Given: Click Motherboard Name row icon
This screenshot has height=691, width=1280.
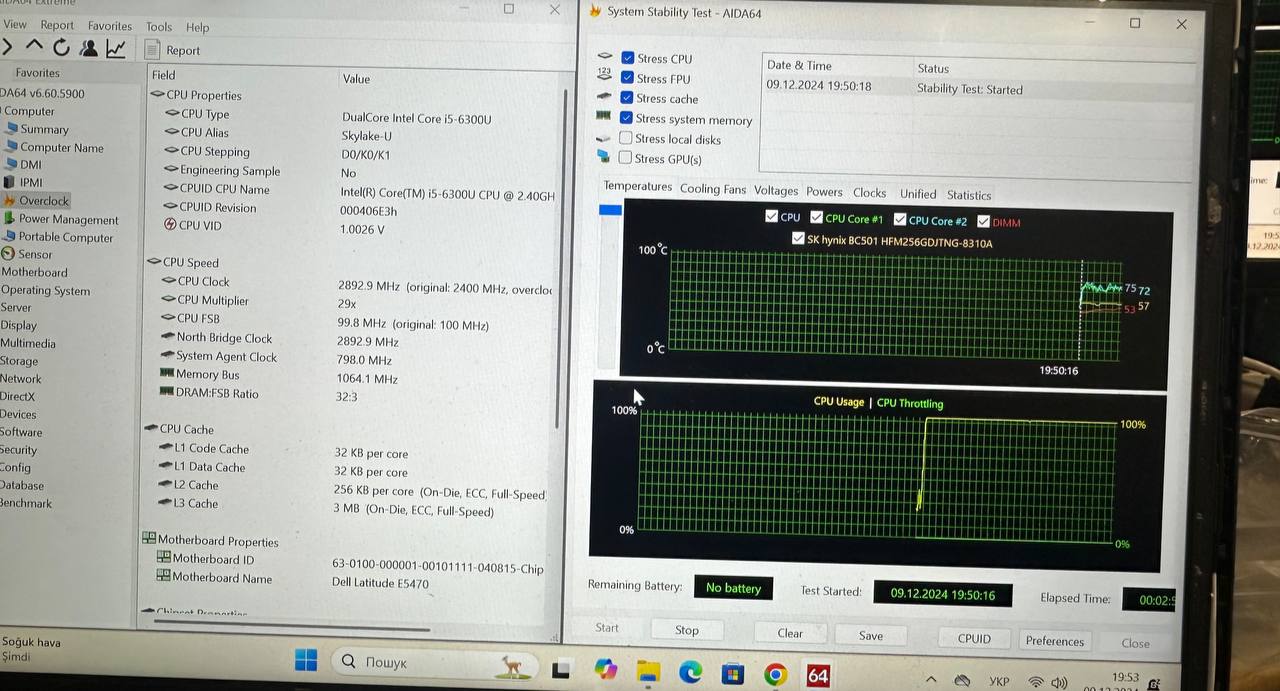Looking at the screenshot, I should click(164, 576).
